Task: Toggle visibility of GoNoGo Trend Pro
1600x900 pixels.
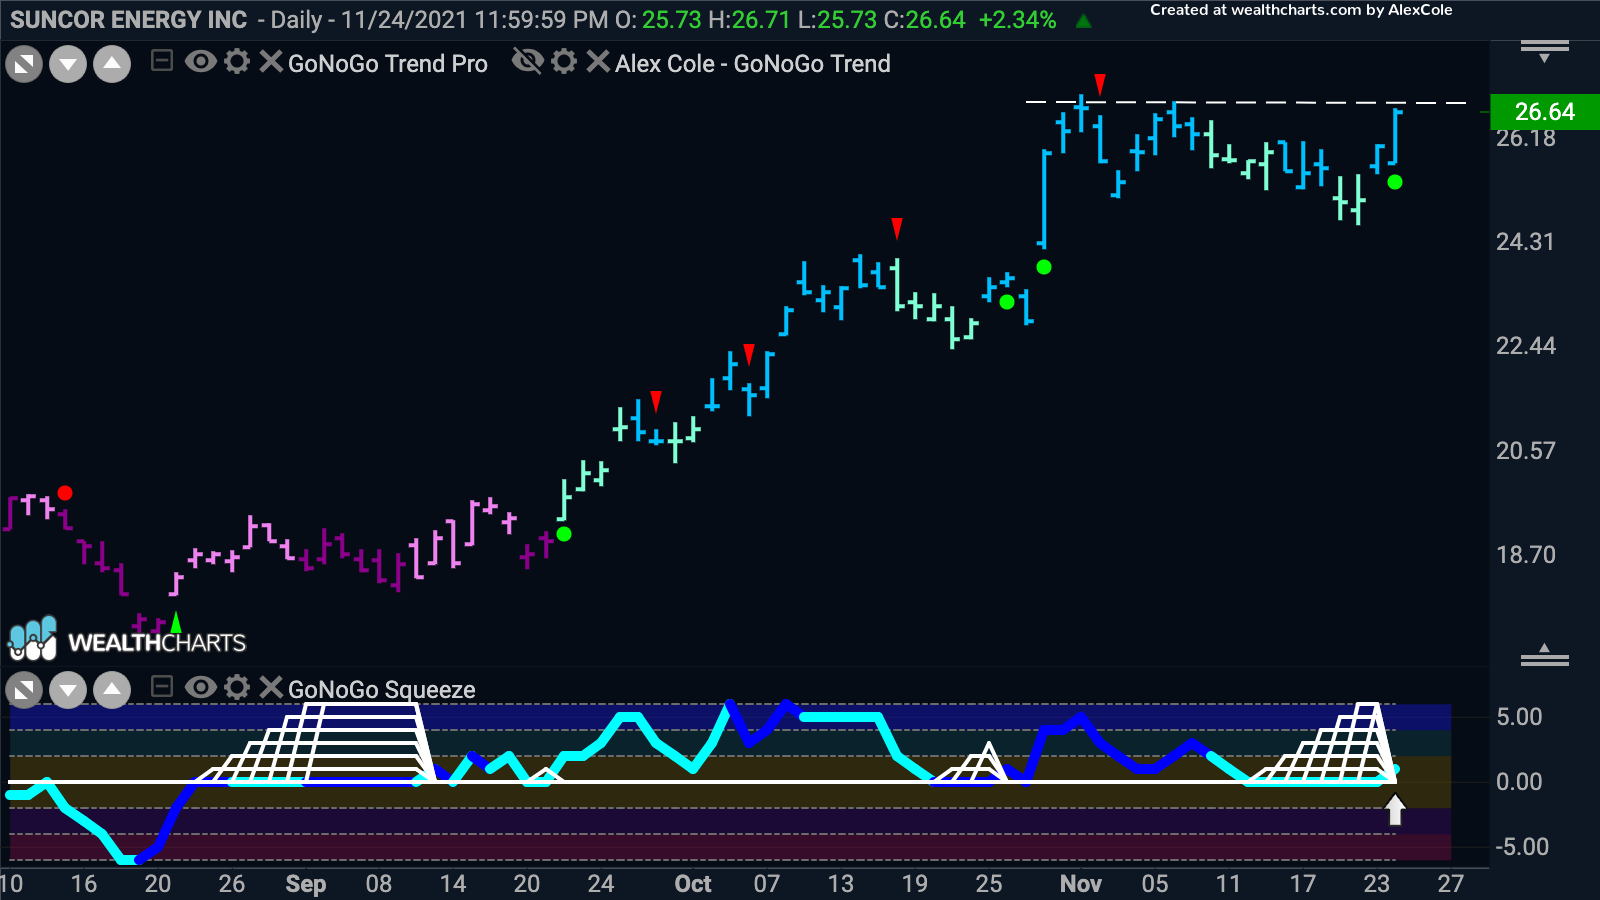Action: point(201,62)
